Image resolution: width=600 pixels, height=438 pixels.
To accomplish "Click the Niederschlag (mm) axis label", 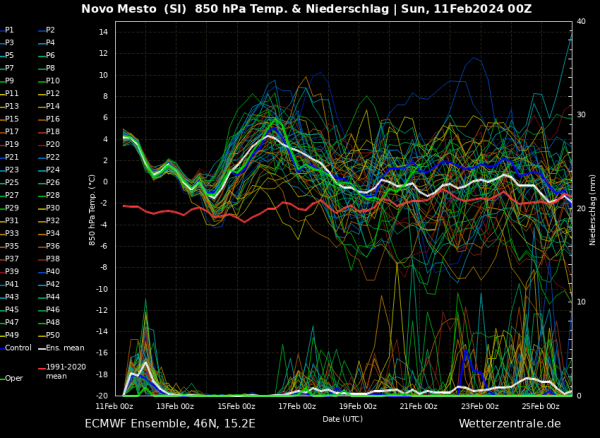I will [592, 208].
